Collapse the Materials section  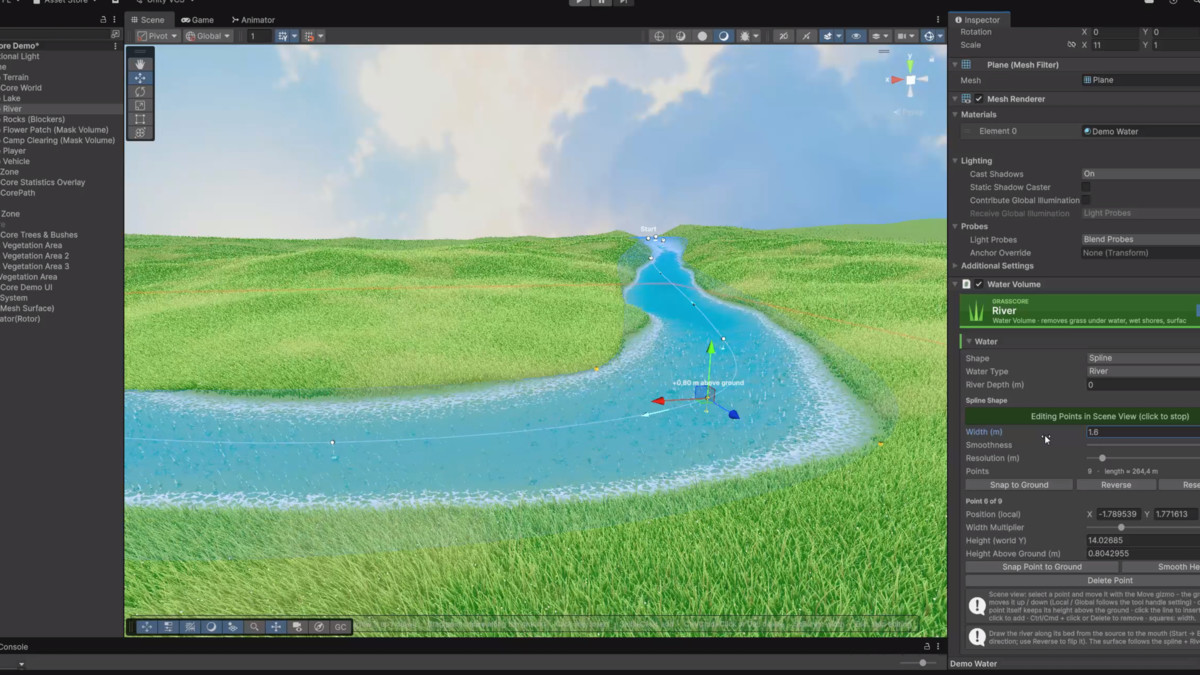click(x=955, y=115)
